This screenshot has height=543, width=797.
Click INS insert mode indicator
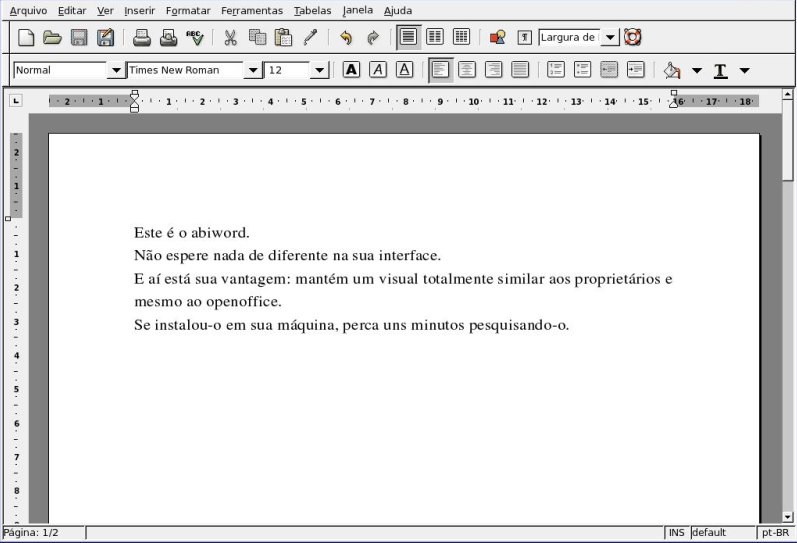coord(676,532)
